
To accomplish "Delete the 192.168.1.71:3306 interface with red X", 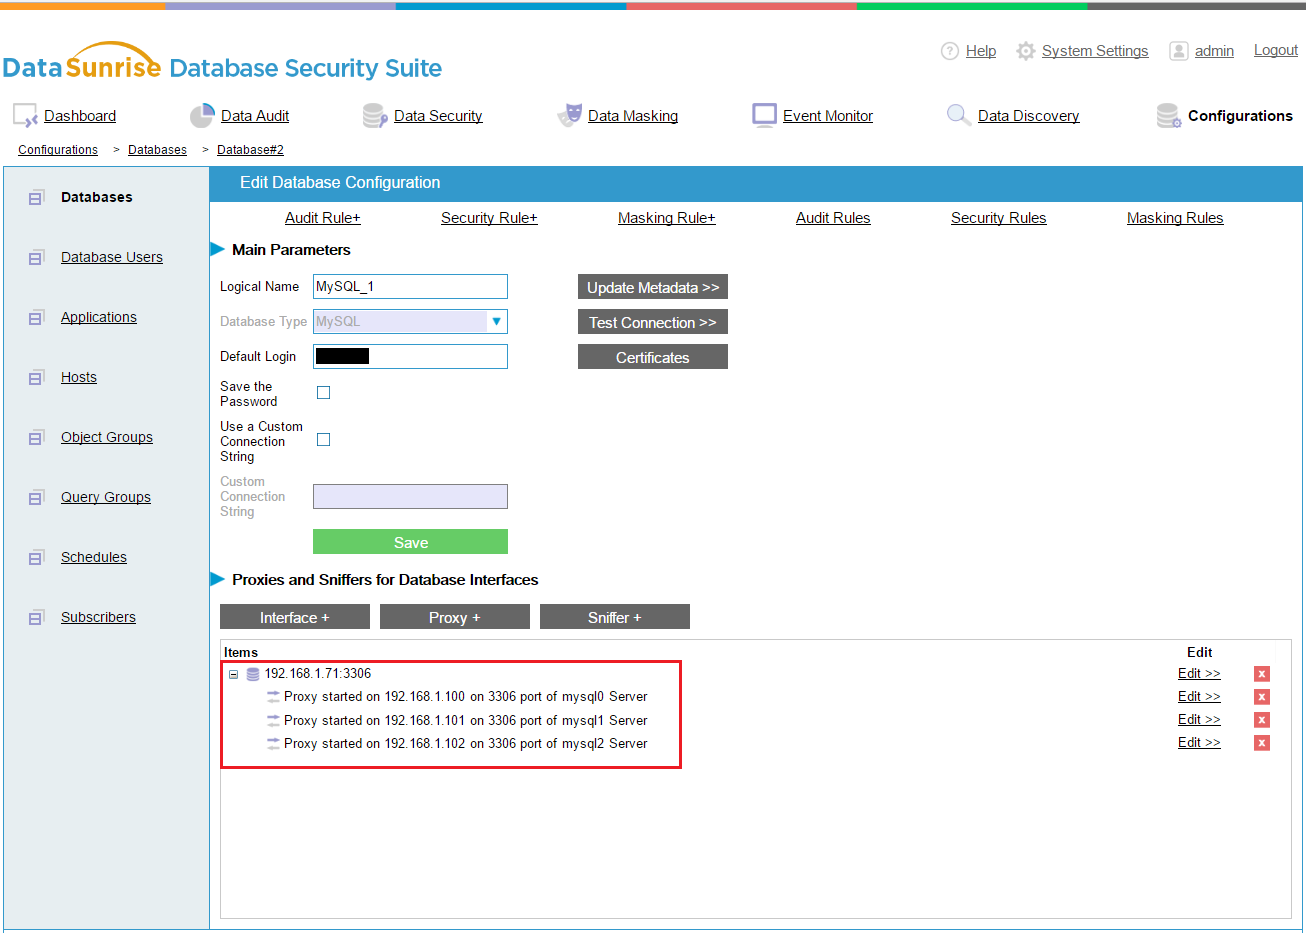I will 1262,674.
